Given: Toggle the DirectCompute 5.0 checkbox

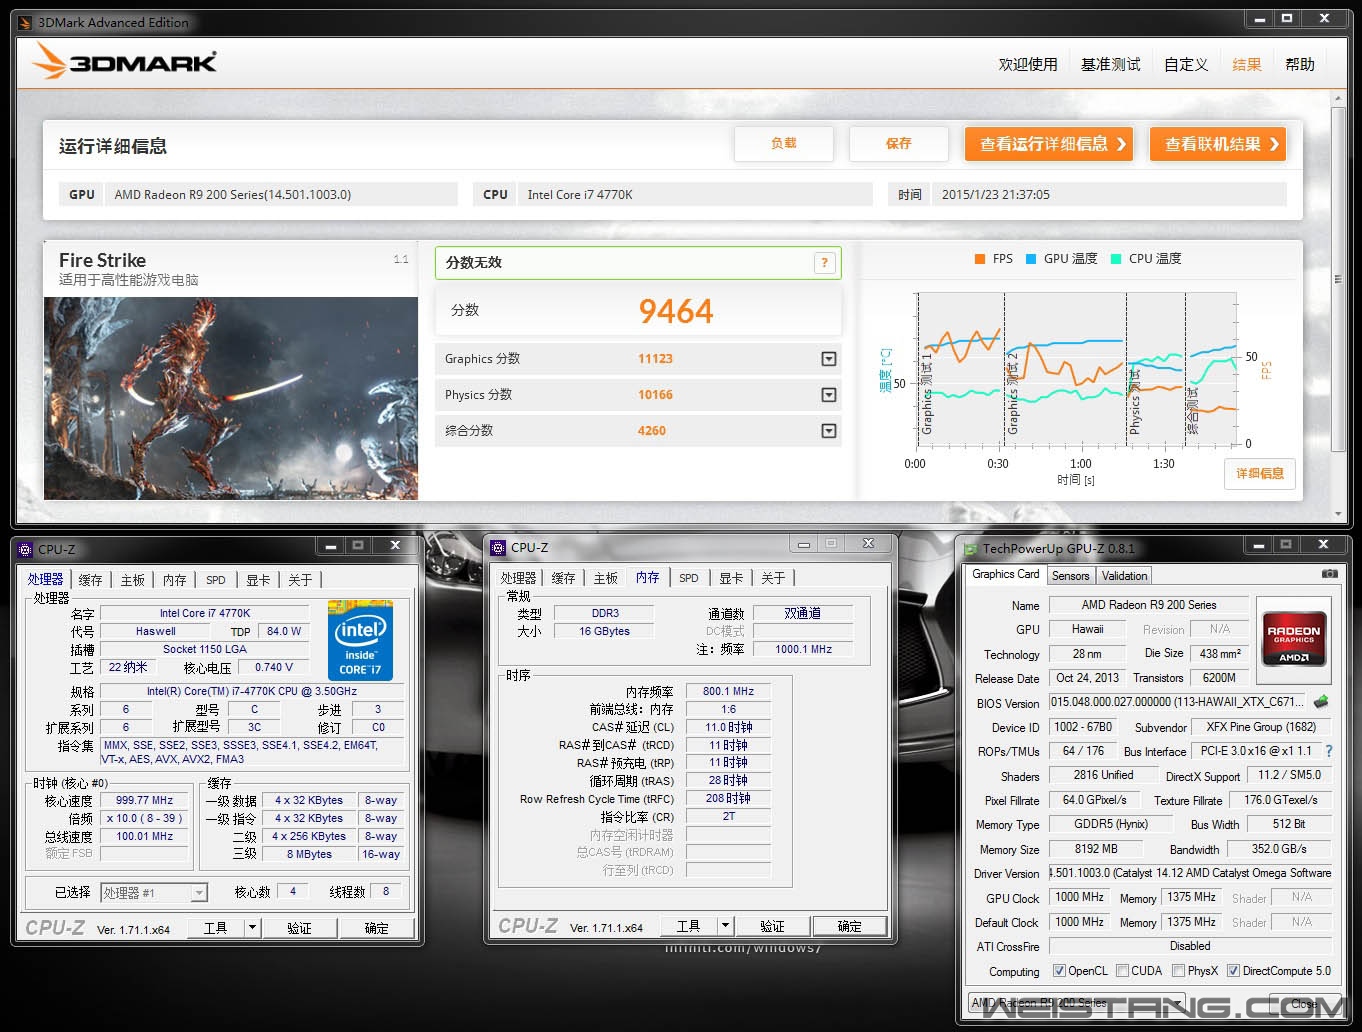Looking at the screenshot, I should tap(1234, 971).
